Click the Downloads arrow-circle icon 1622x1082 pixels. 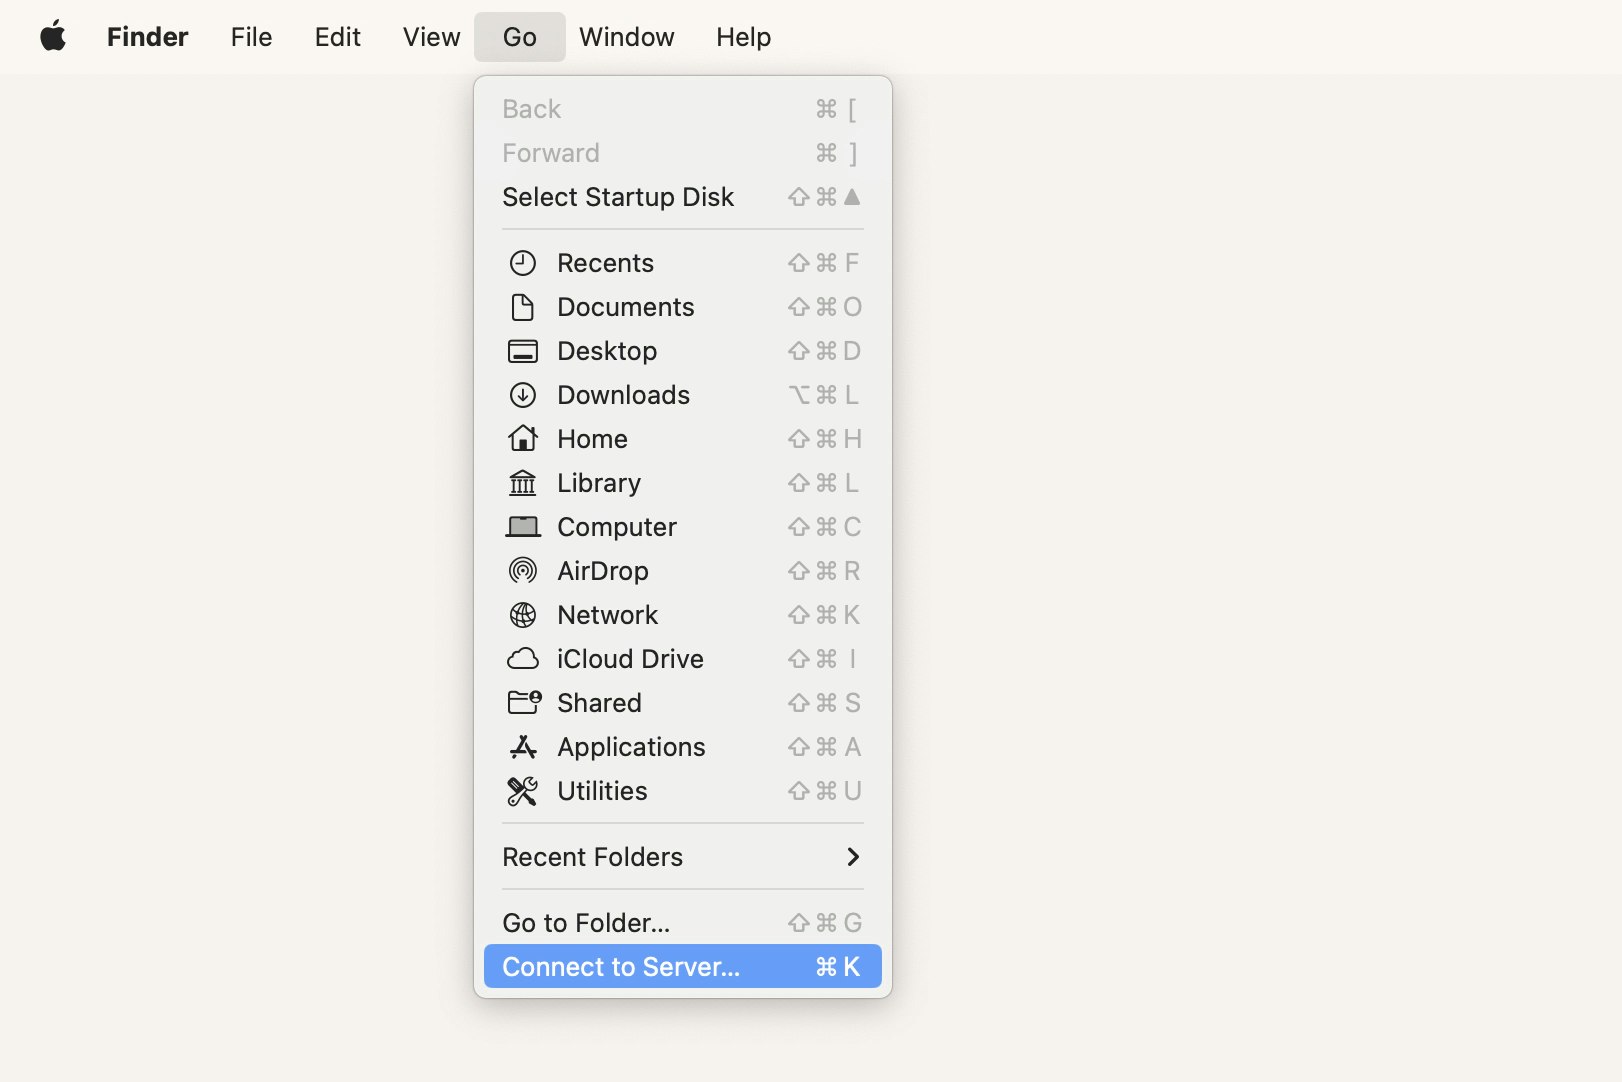[523, 395]
